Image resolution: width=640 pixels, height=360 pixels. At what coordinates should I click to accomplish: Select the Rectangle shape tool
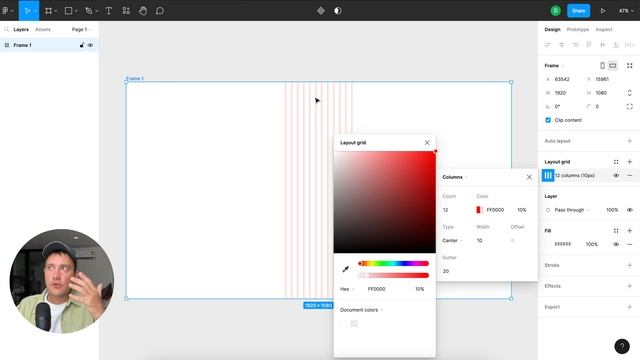tap(69, 11)
